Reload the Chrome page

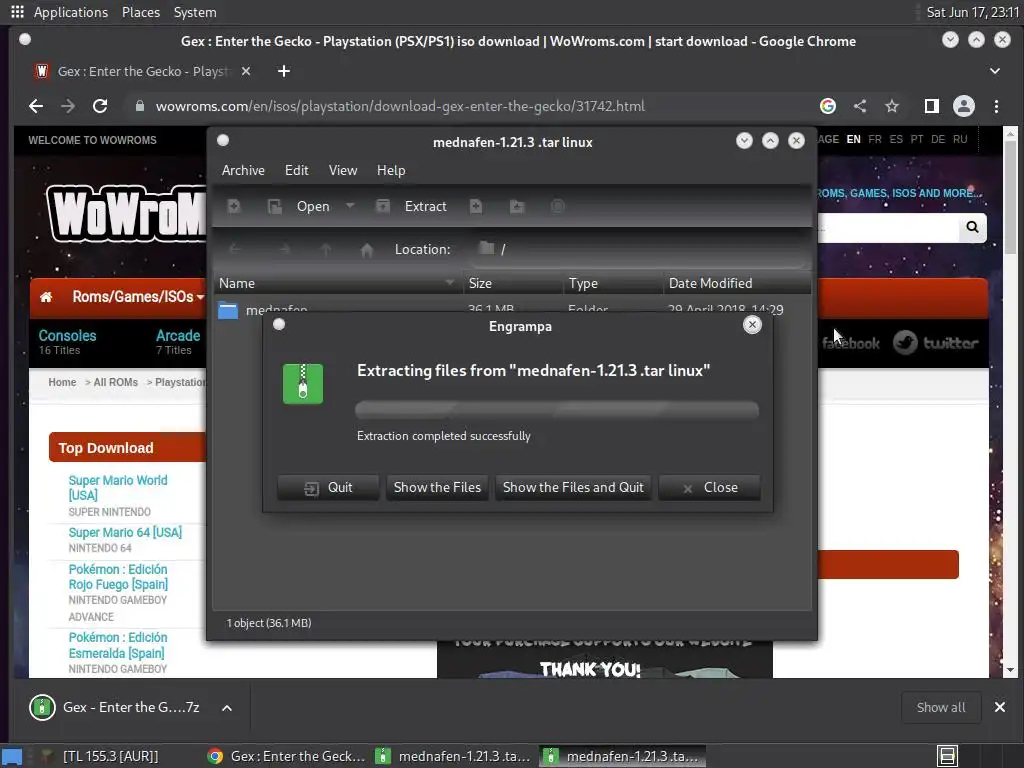[x=99, y=106]
